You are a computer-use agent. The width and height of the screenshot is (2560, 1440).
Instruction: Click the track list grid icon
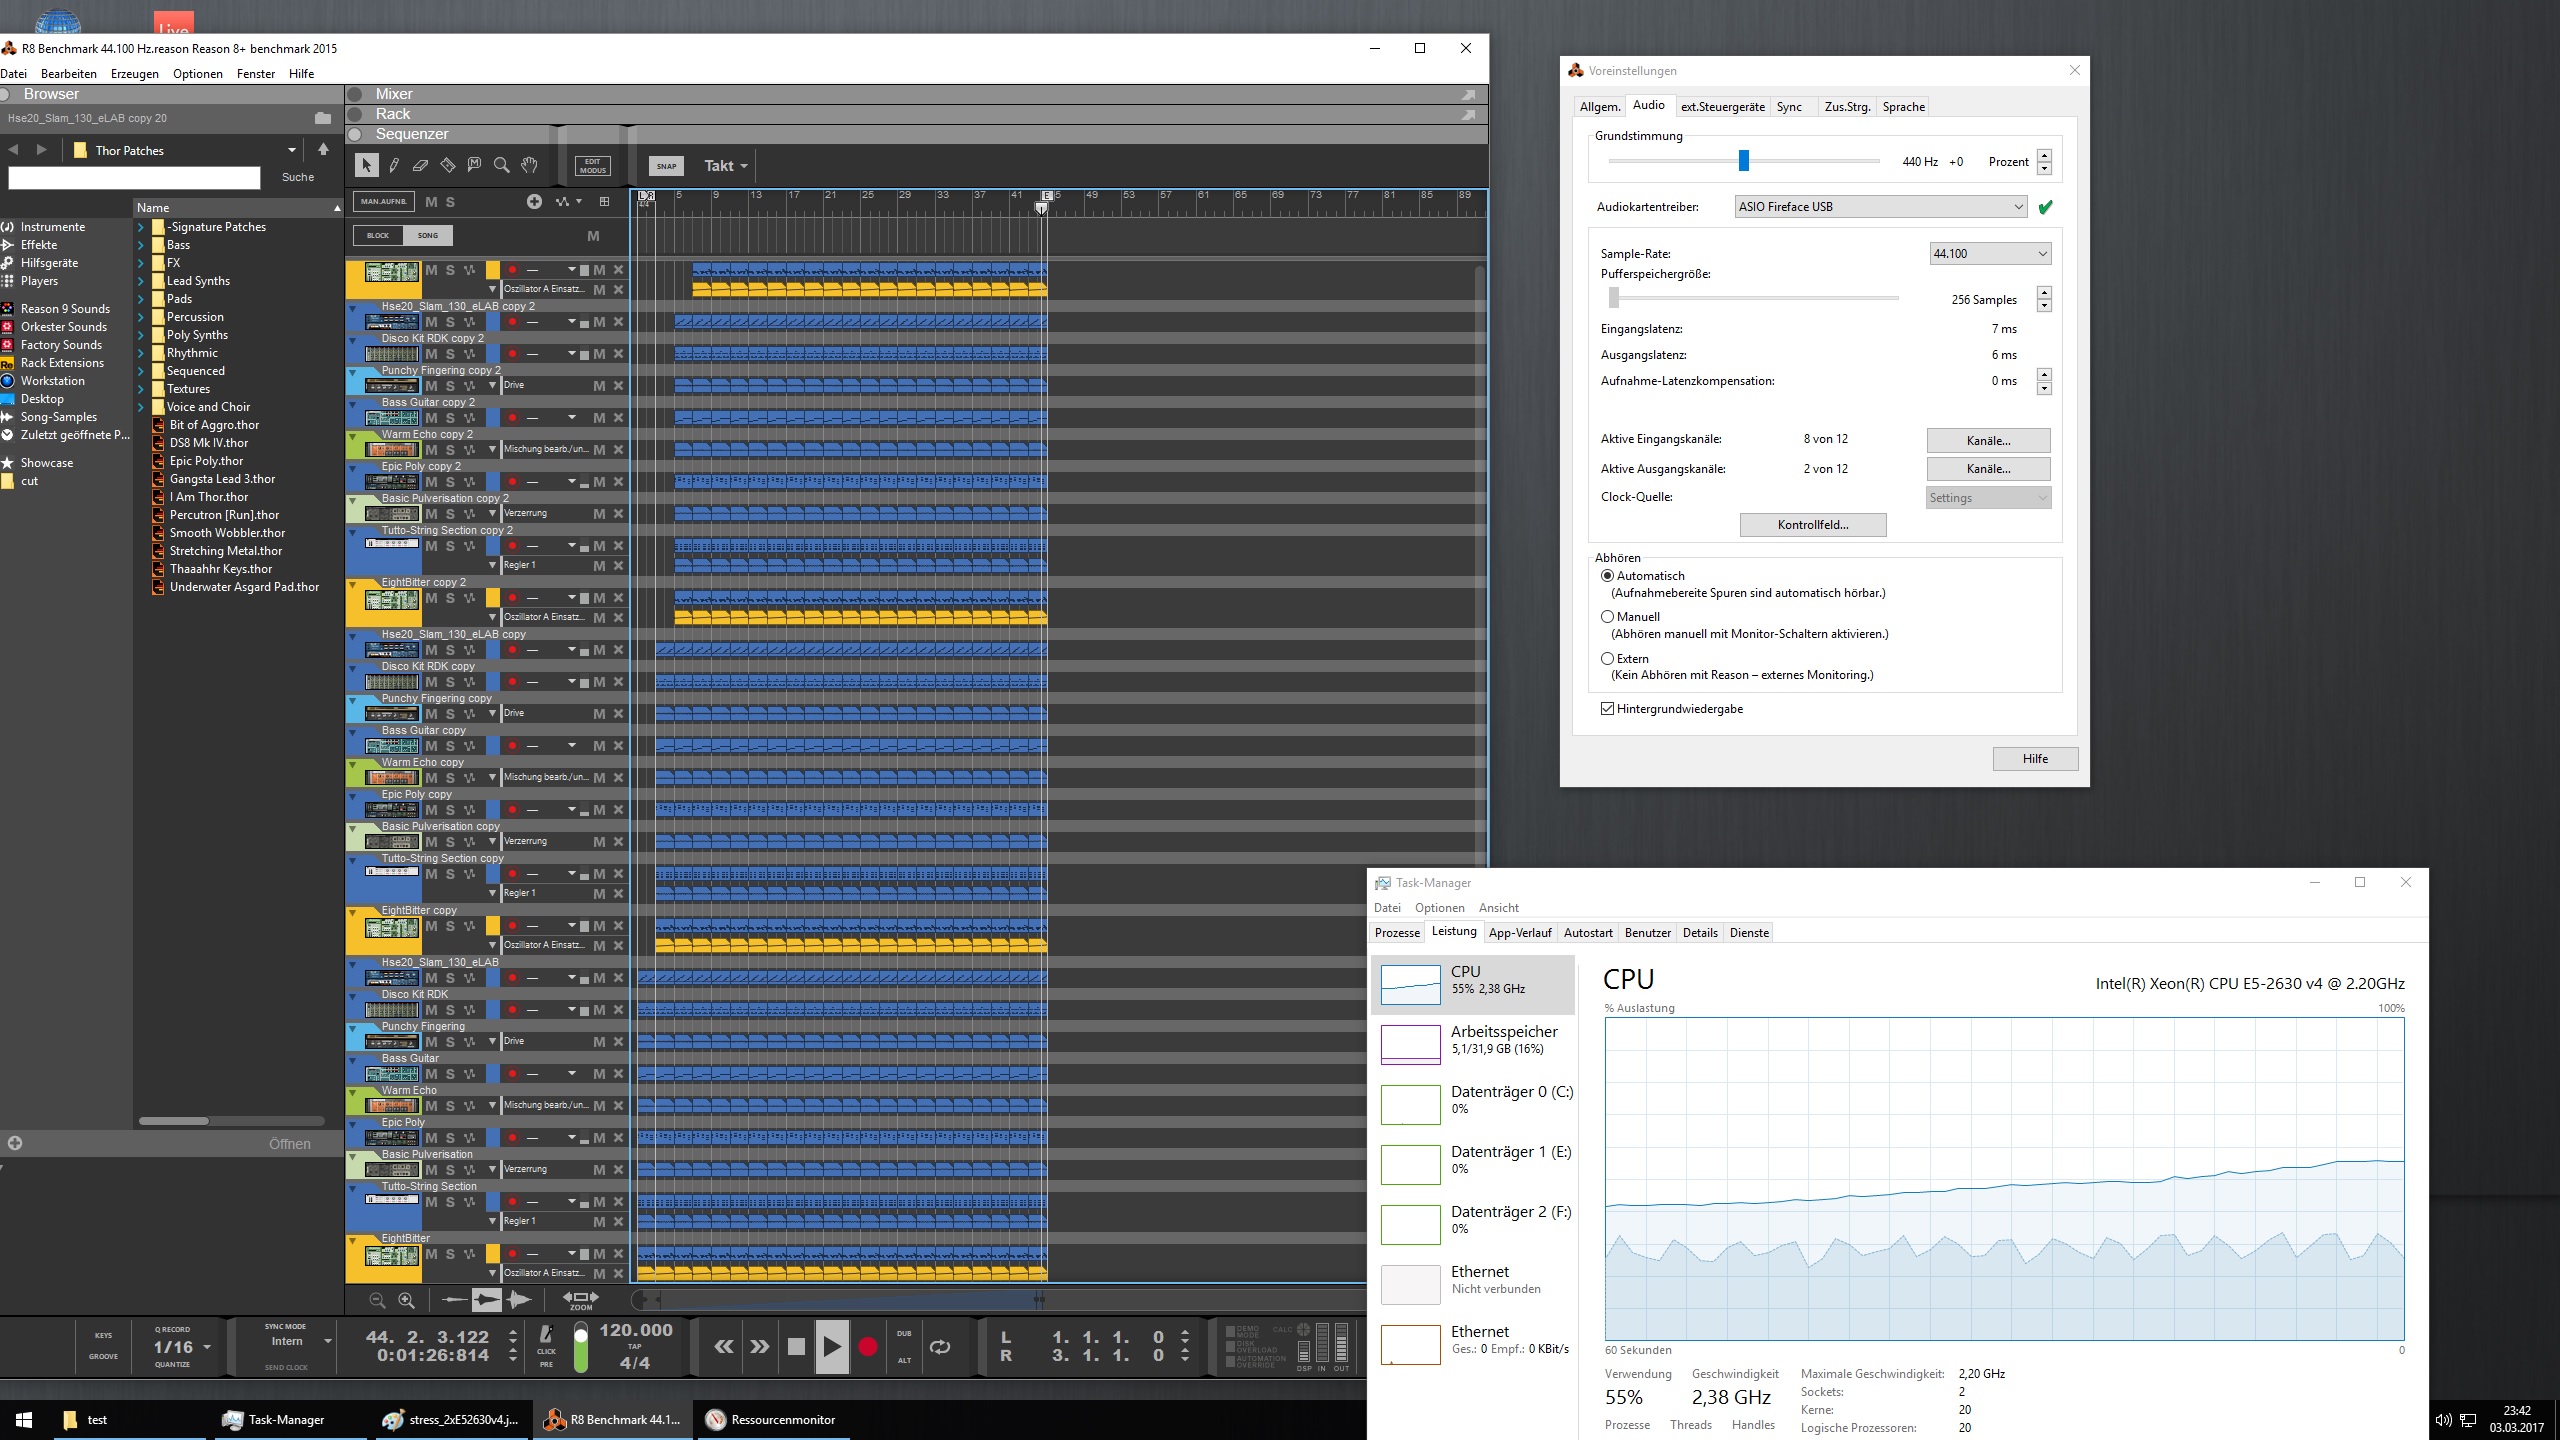(604, 202)
